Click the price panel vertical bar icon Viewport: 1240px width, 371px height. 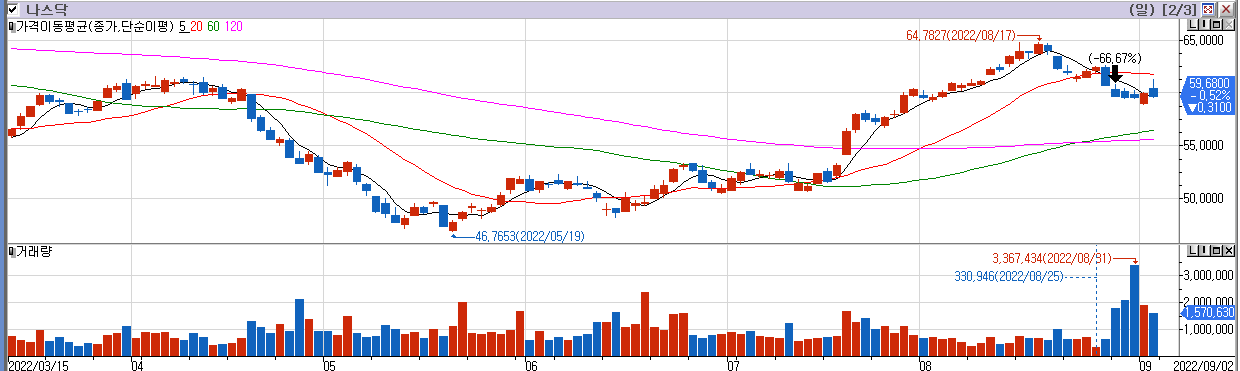point(1203,25)
